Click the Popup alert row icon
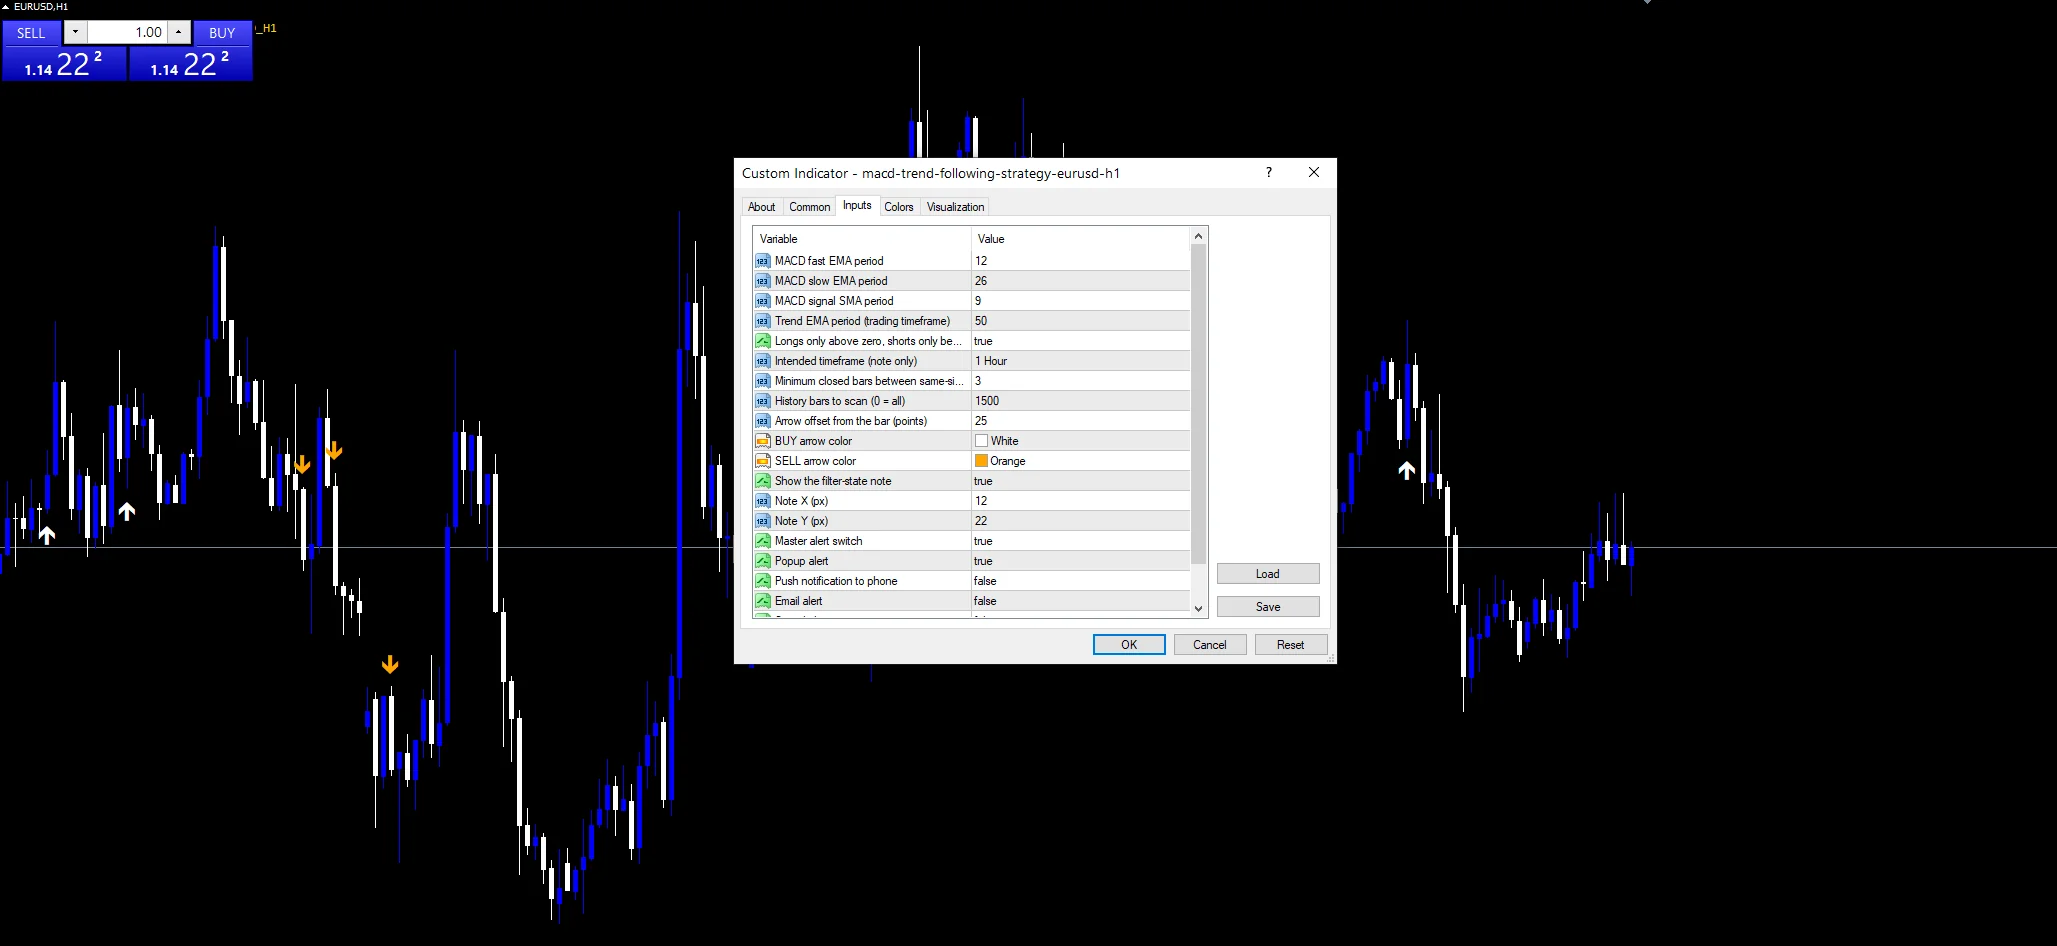 (x=763, y=561)
